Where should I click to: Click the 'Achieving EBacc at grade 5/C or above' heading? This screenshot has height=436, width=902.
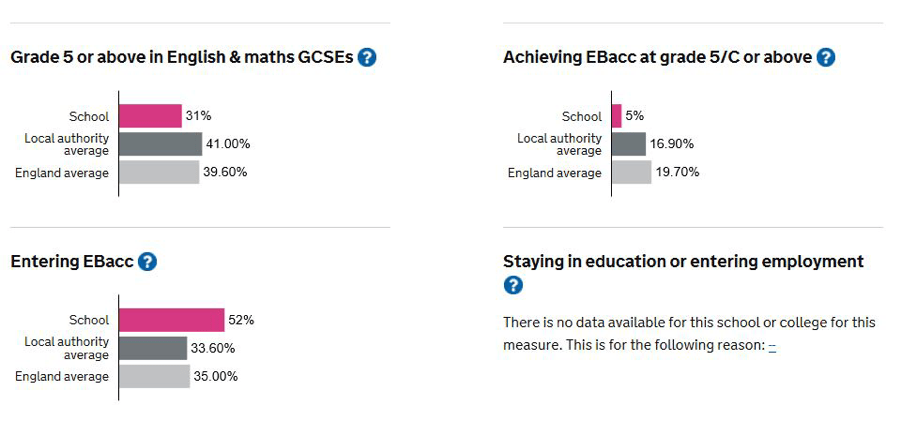click(657, 57)
